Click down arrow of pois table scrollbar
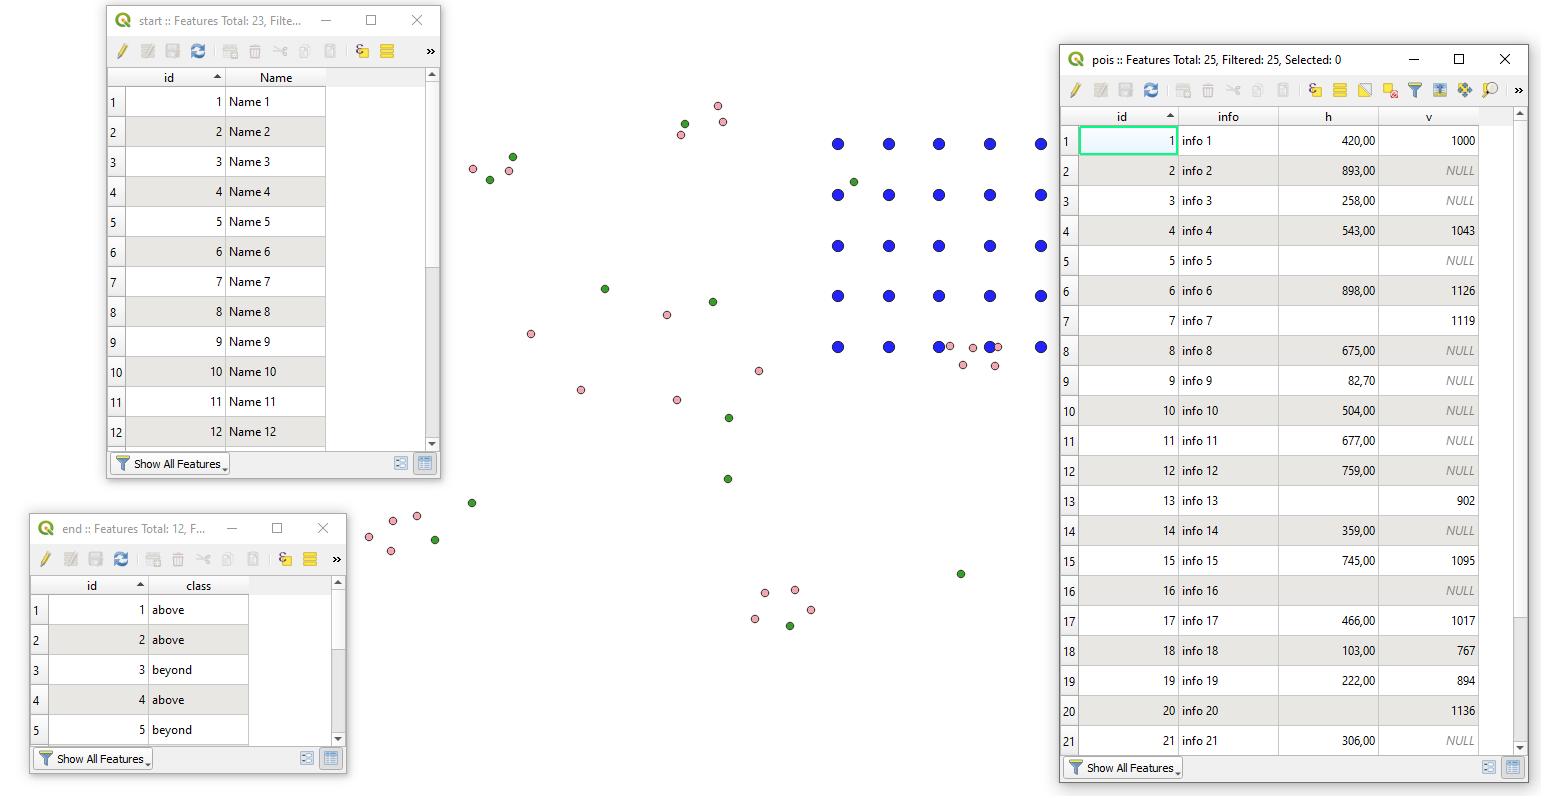 tap(1521, 748)
